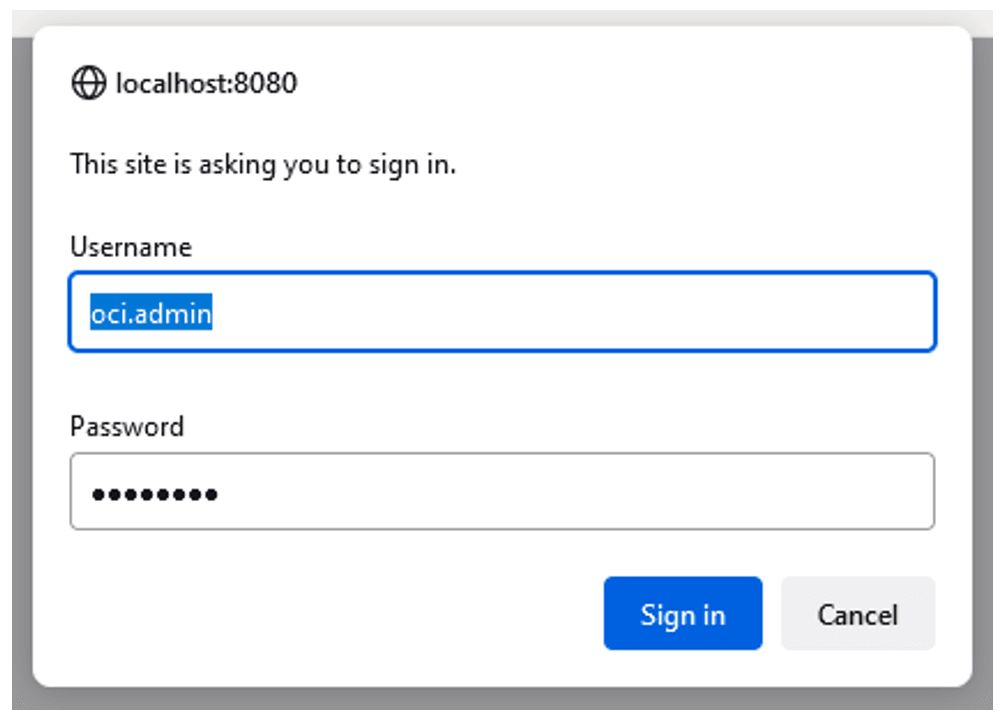
Task: Click the blue Sign in label text
Action: pyautogui.click(x=683, y=614)
